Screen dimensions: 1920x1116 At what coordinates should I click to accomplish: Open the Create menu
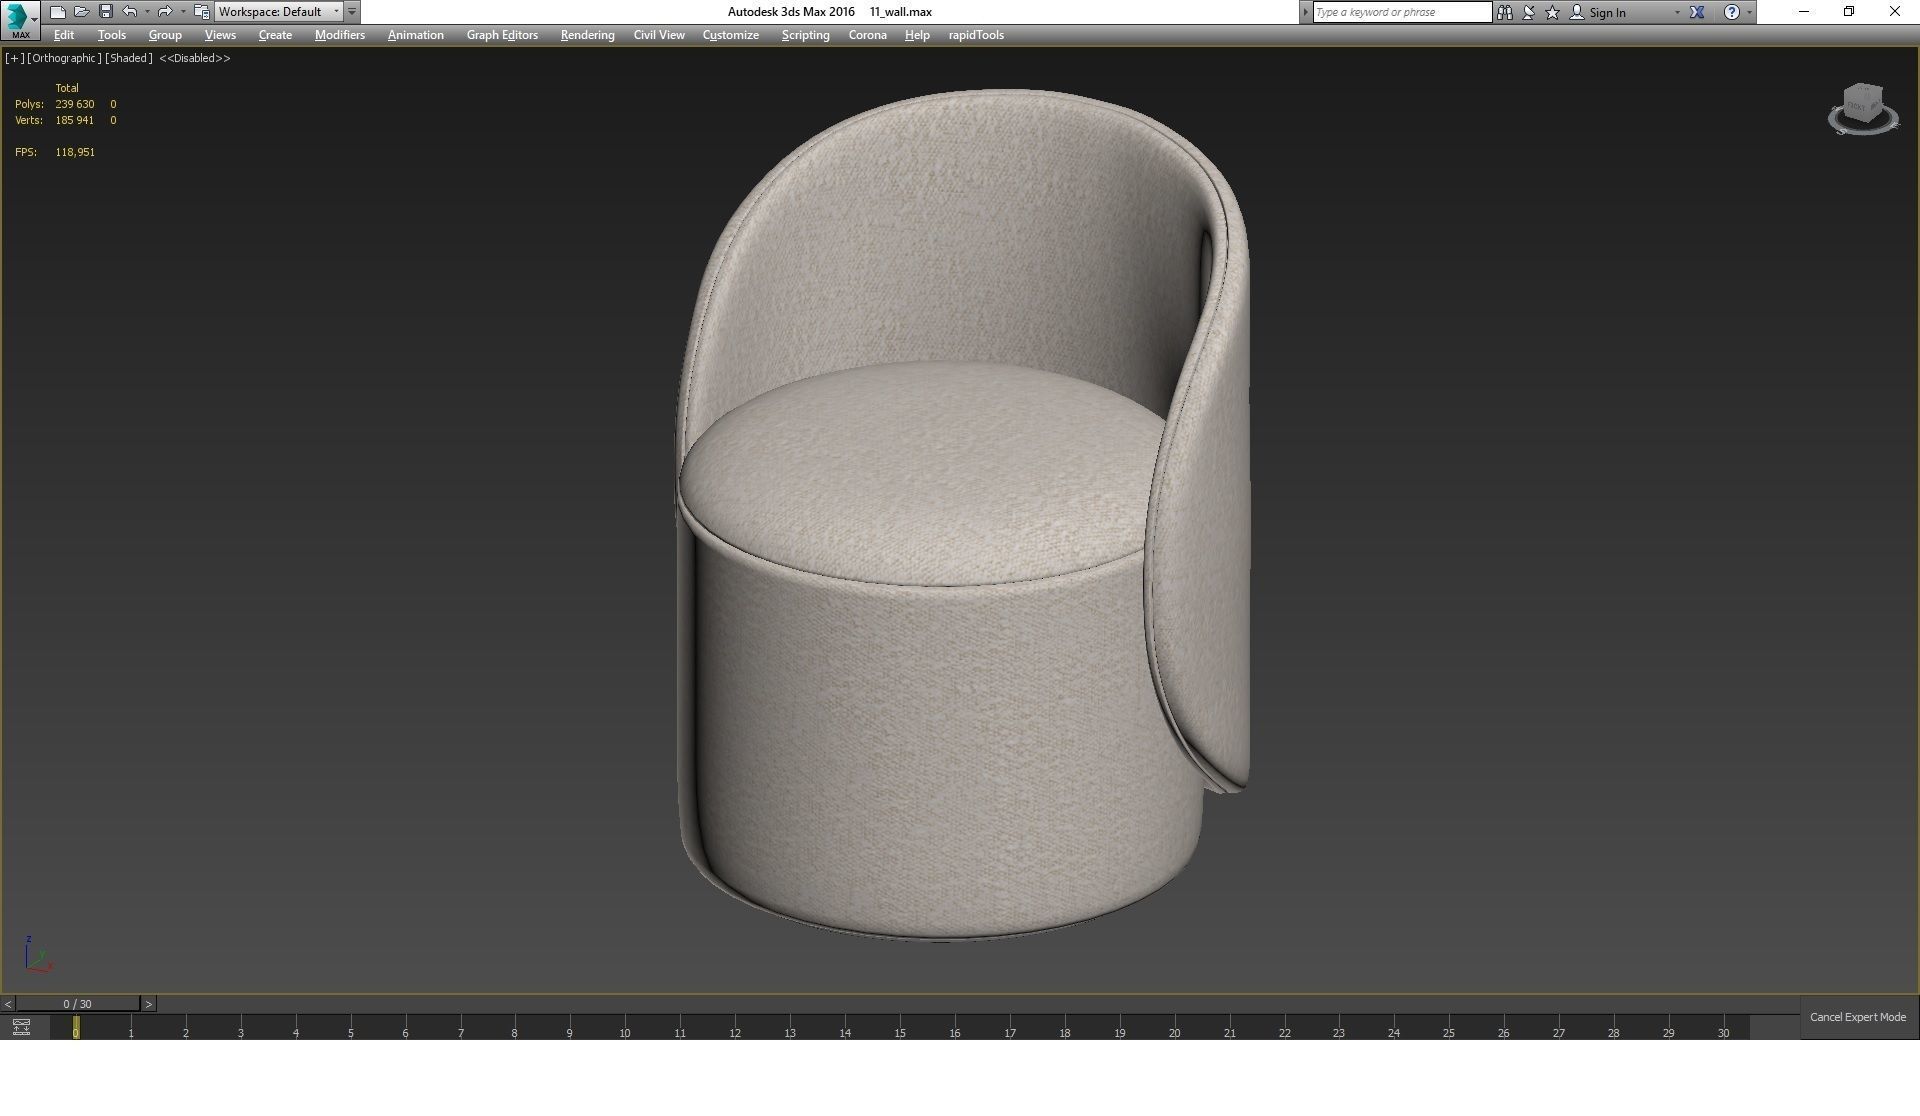click(x=275, y=35)
